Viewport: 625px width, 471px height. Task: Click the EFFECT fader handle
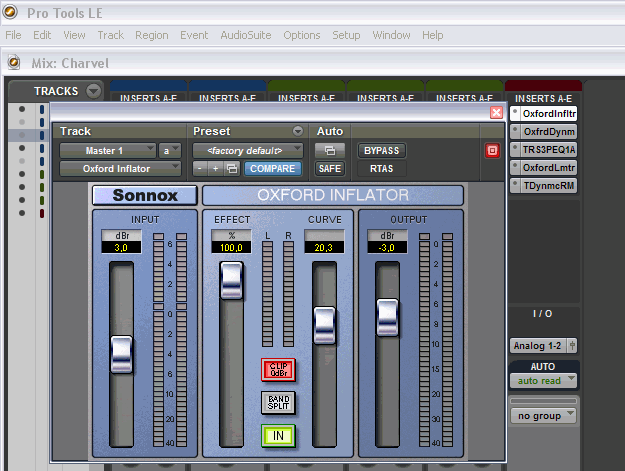(x=231, y=281)
